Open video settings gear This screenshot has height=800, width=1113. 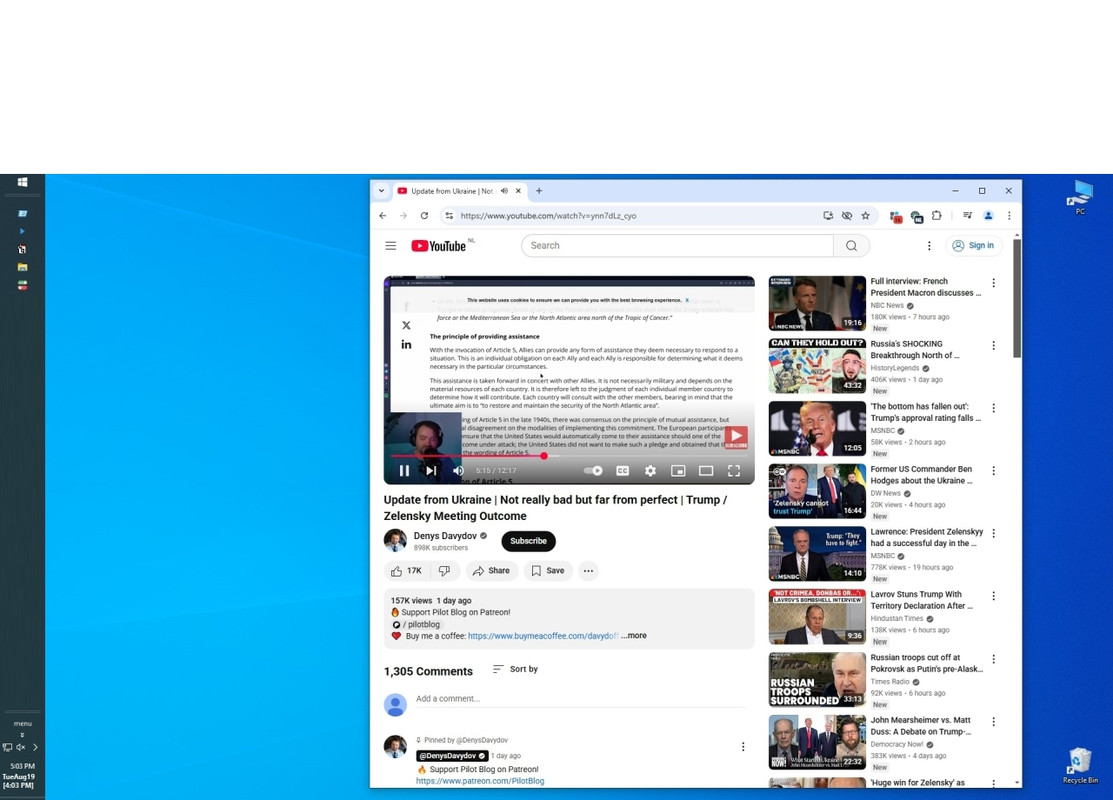[x=650, y=471]
